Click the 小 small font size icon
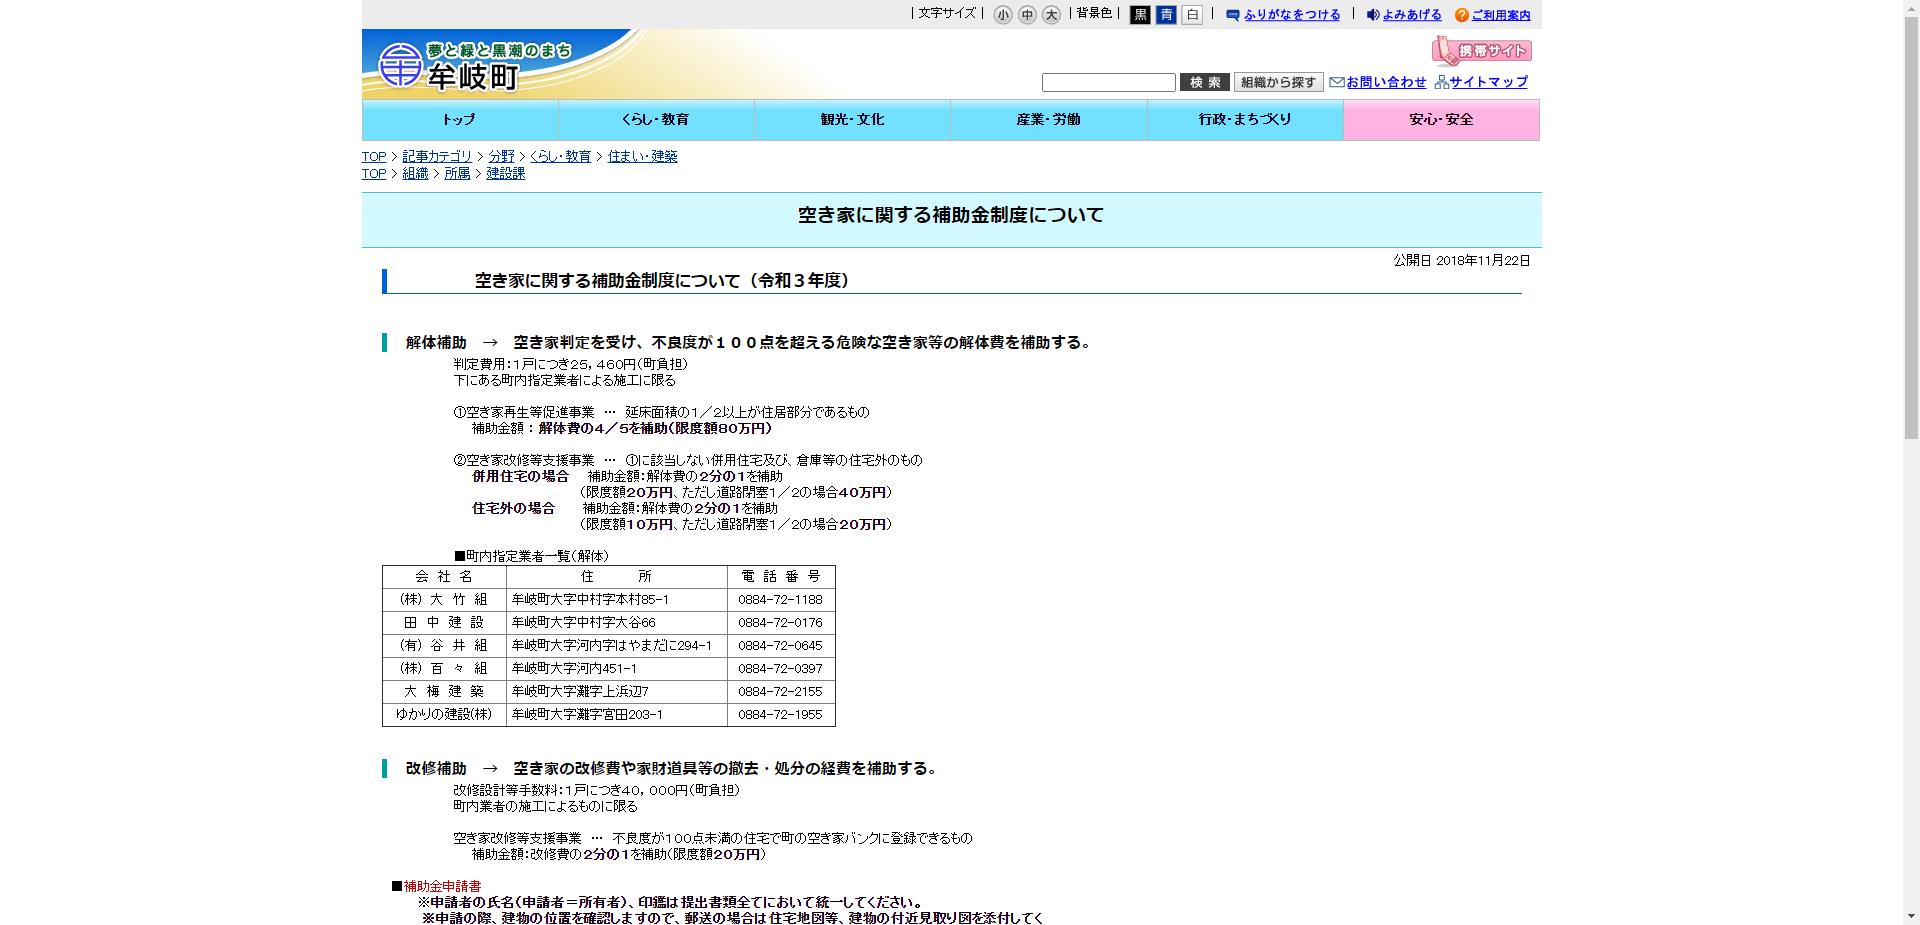Image resolution: width=1920 pixels, height=925 pixels. [1001, 15]
